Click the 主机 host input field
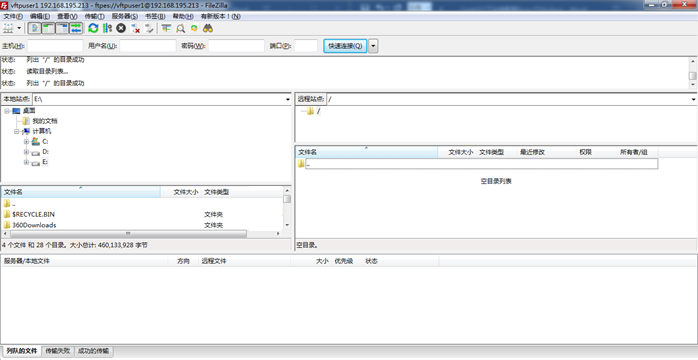Screen dimensions: 698x360 point(55,46)
